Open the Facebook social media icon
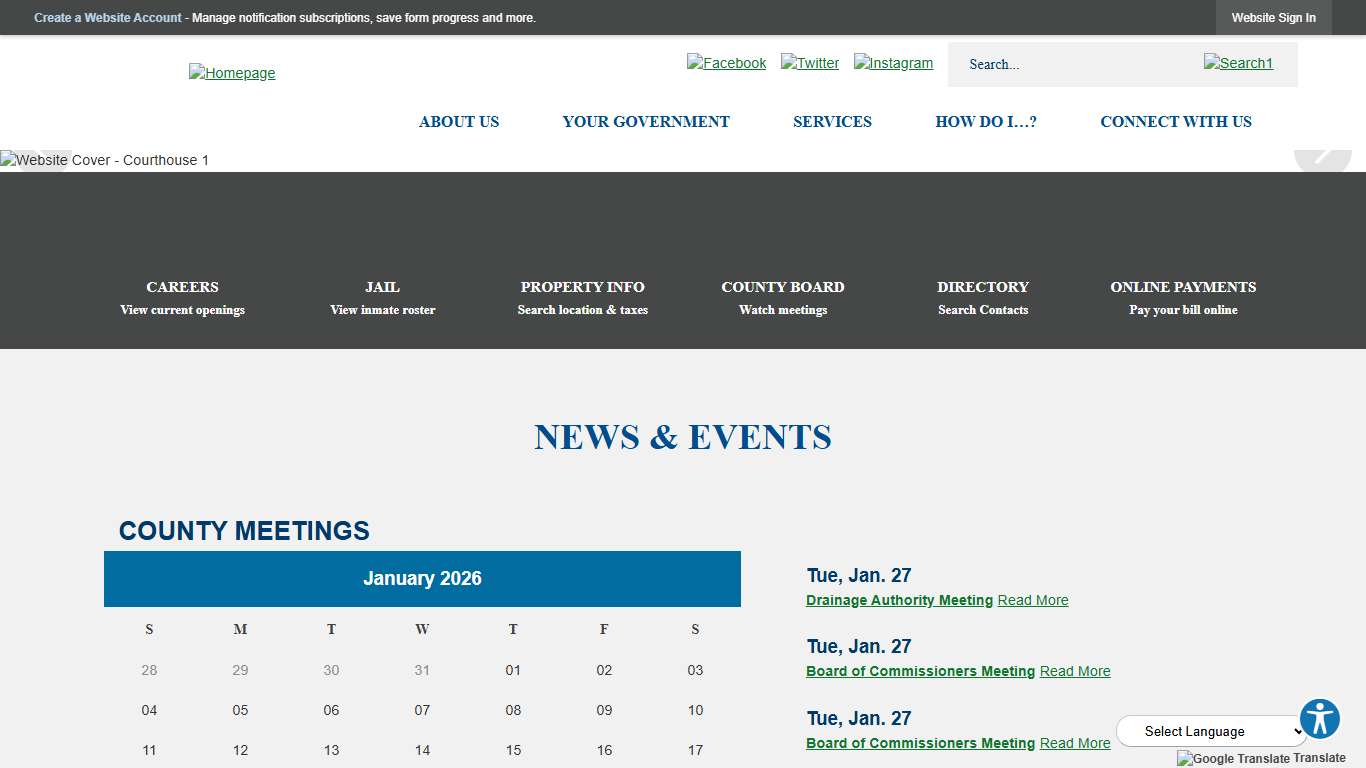1366x768 pixels. click(726, 62)
